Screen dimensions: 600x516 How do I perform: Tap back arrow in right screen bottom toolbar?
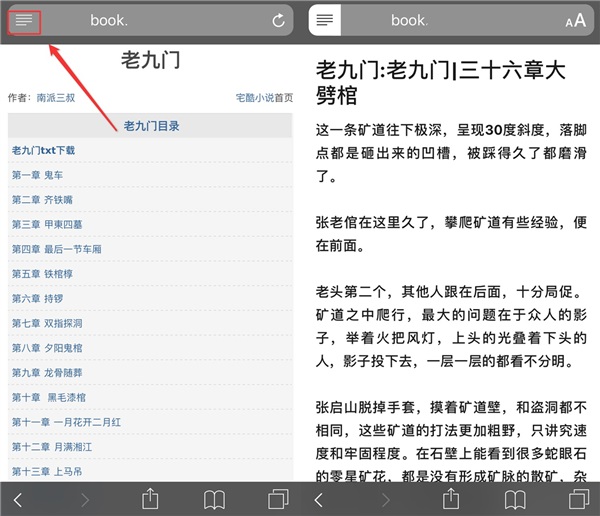318,500
